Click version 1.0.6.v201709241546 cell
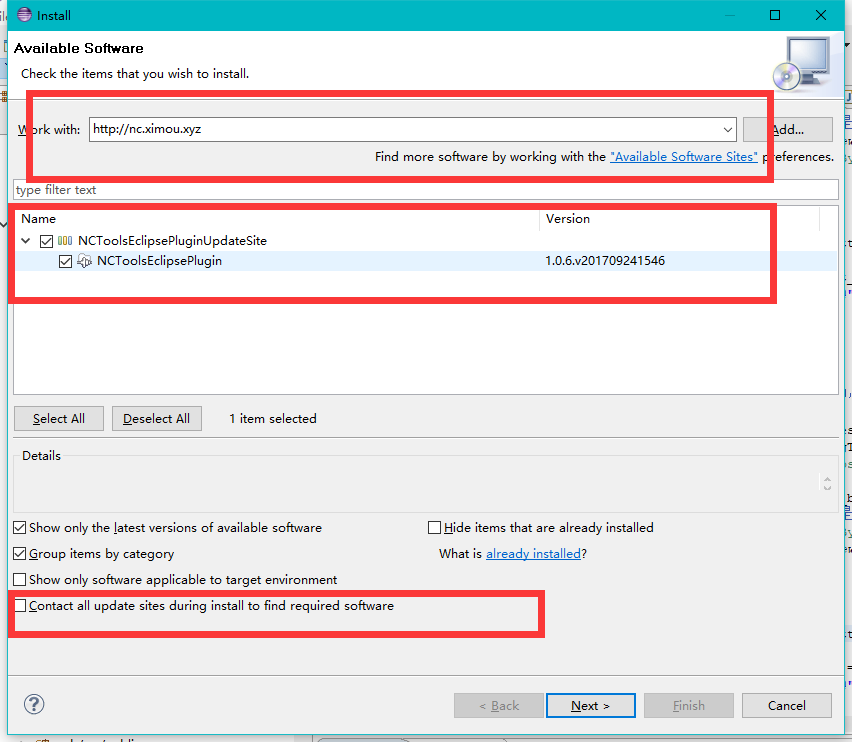The image size is (852, 742). pyautogui.click(x=605, y=261)
